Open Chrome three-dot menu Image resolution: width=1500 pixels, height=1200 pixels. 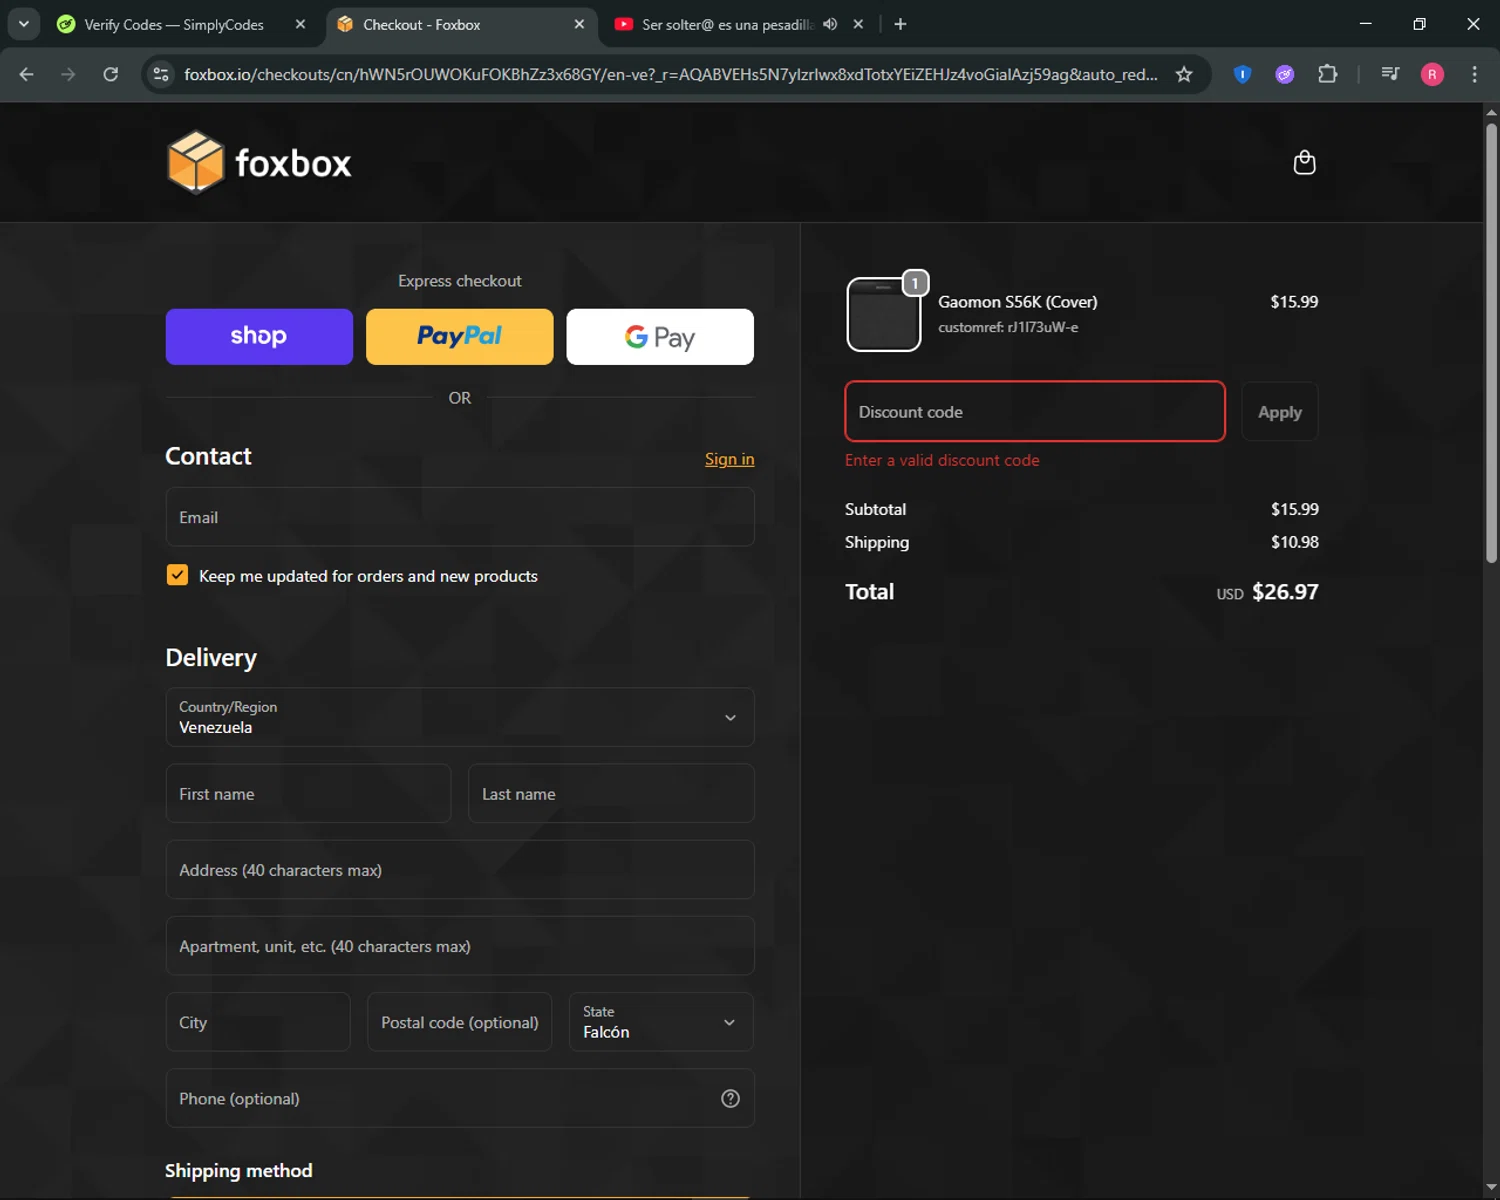coord(1474,74)
